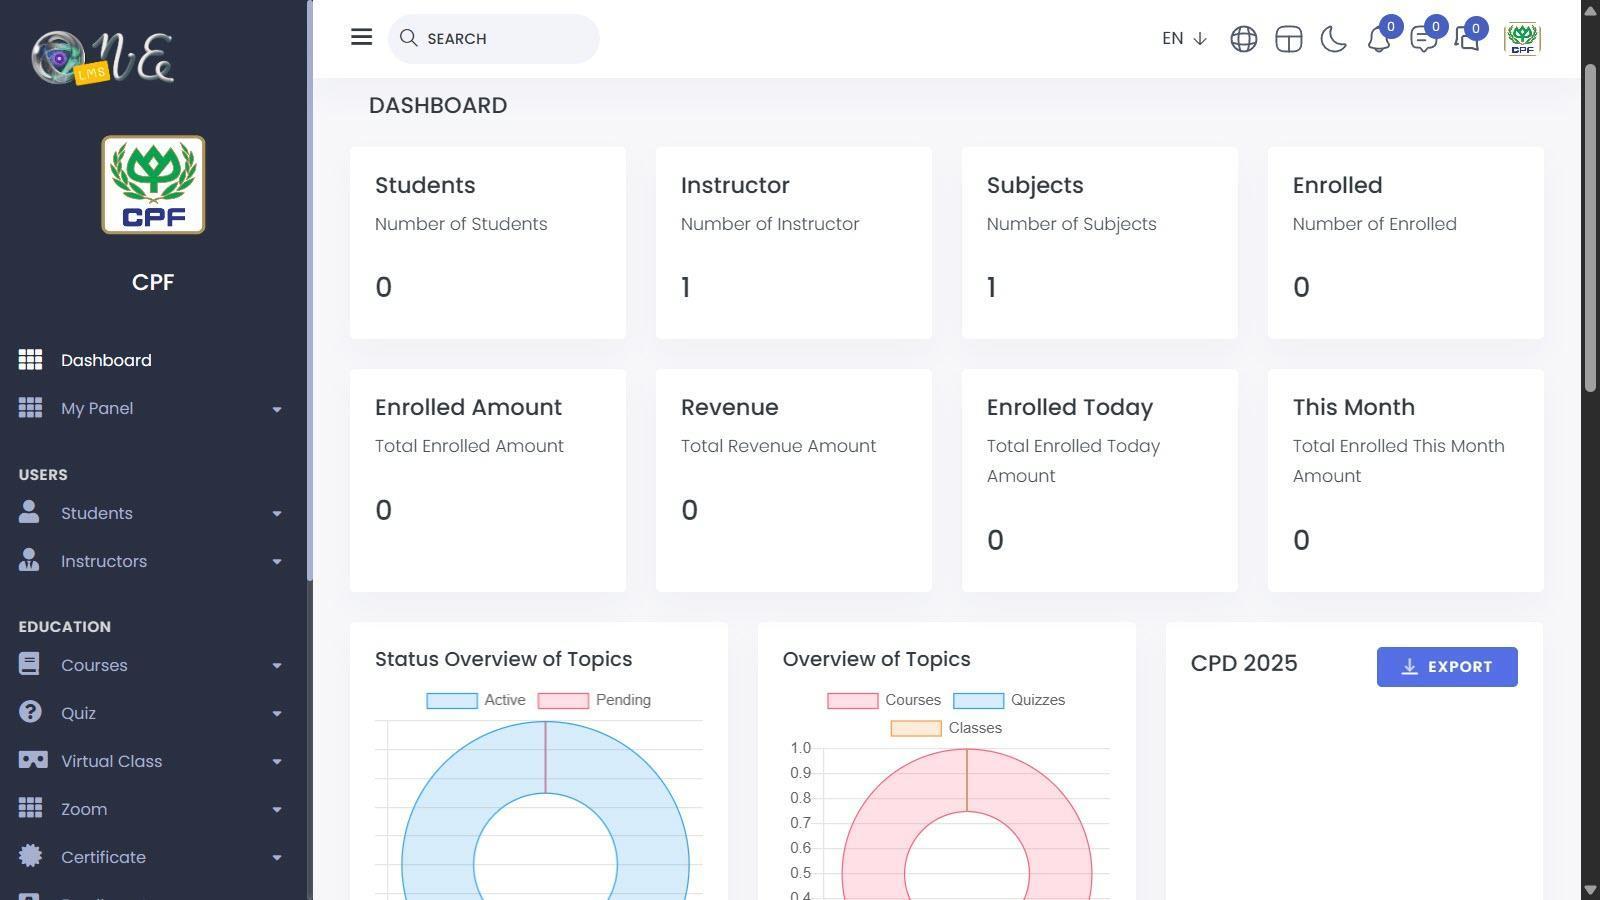
Task: Expand Instructors submenu arrow
Action: tap(277, 562)
